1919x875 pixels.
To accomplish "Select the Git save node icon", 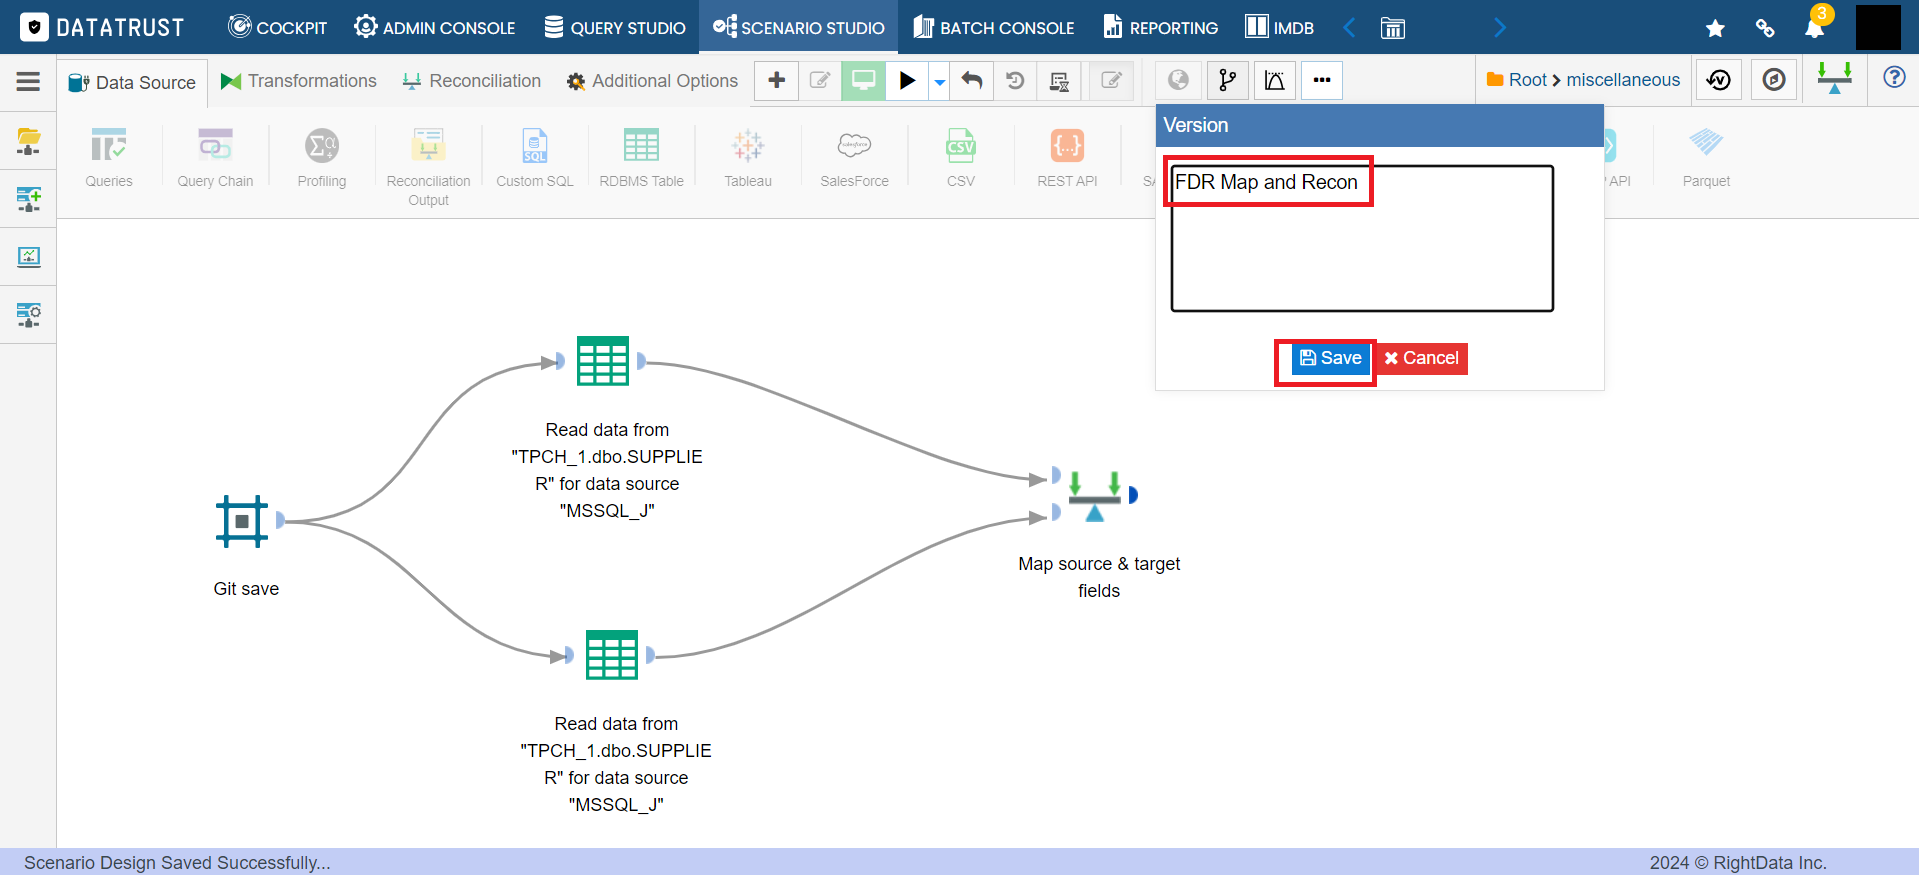I will 242,521.
